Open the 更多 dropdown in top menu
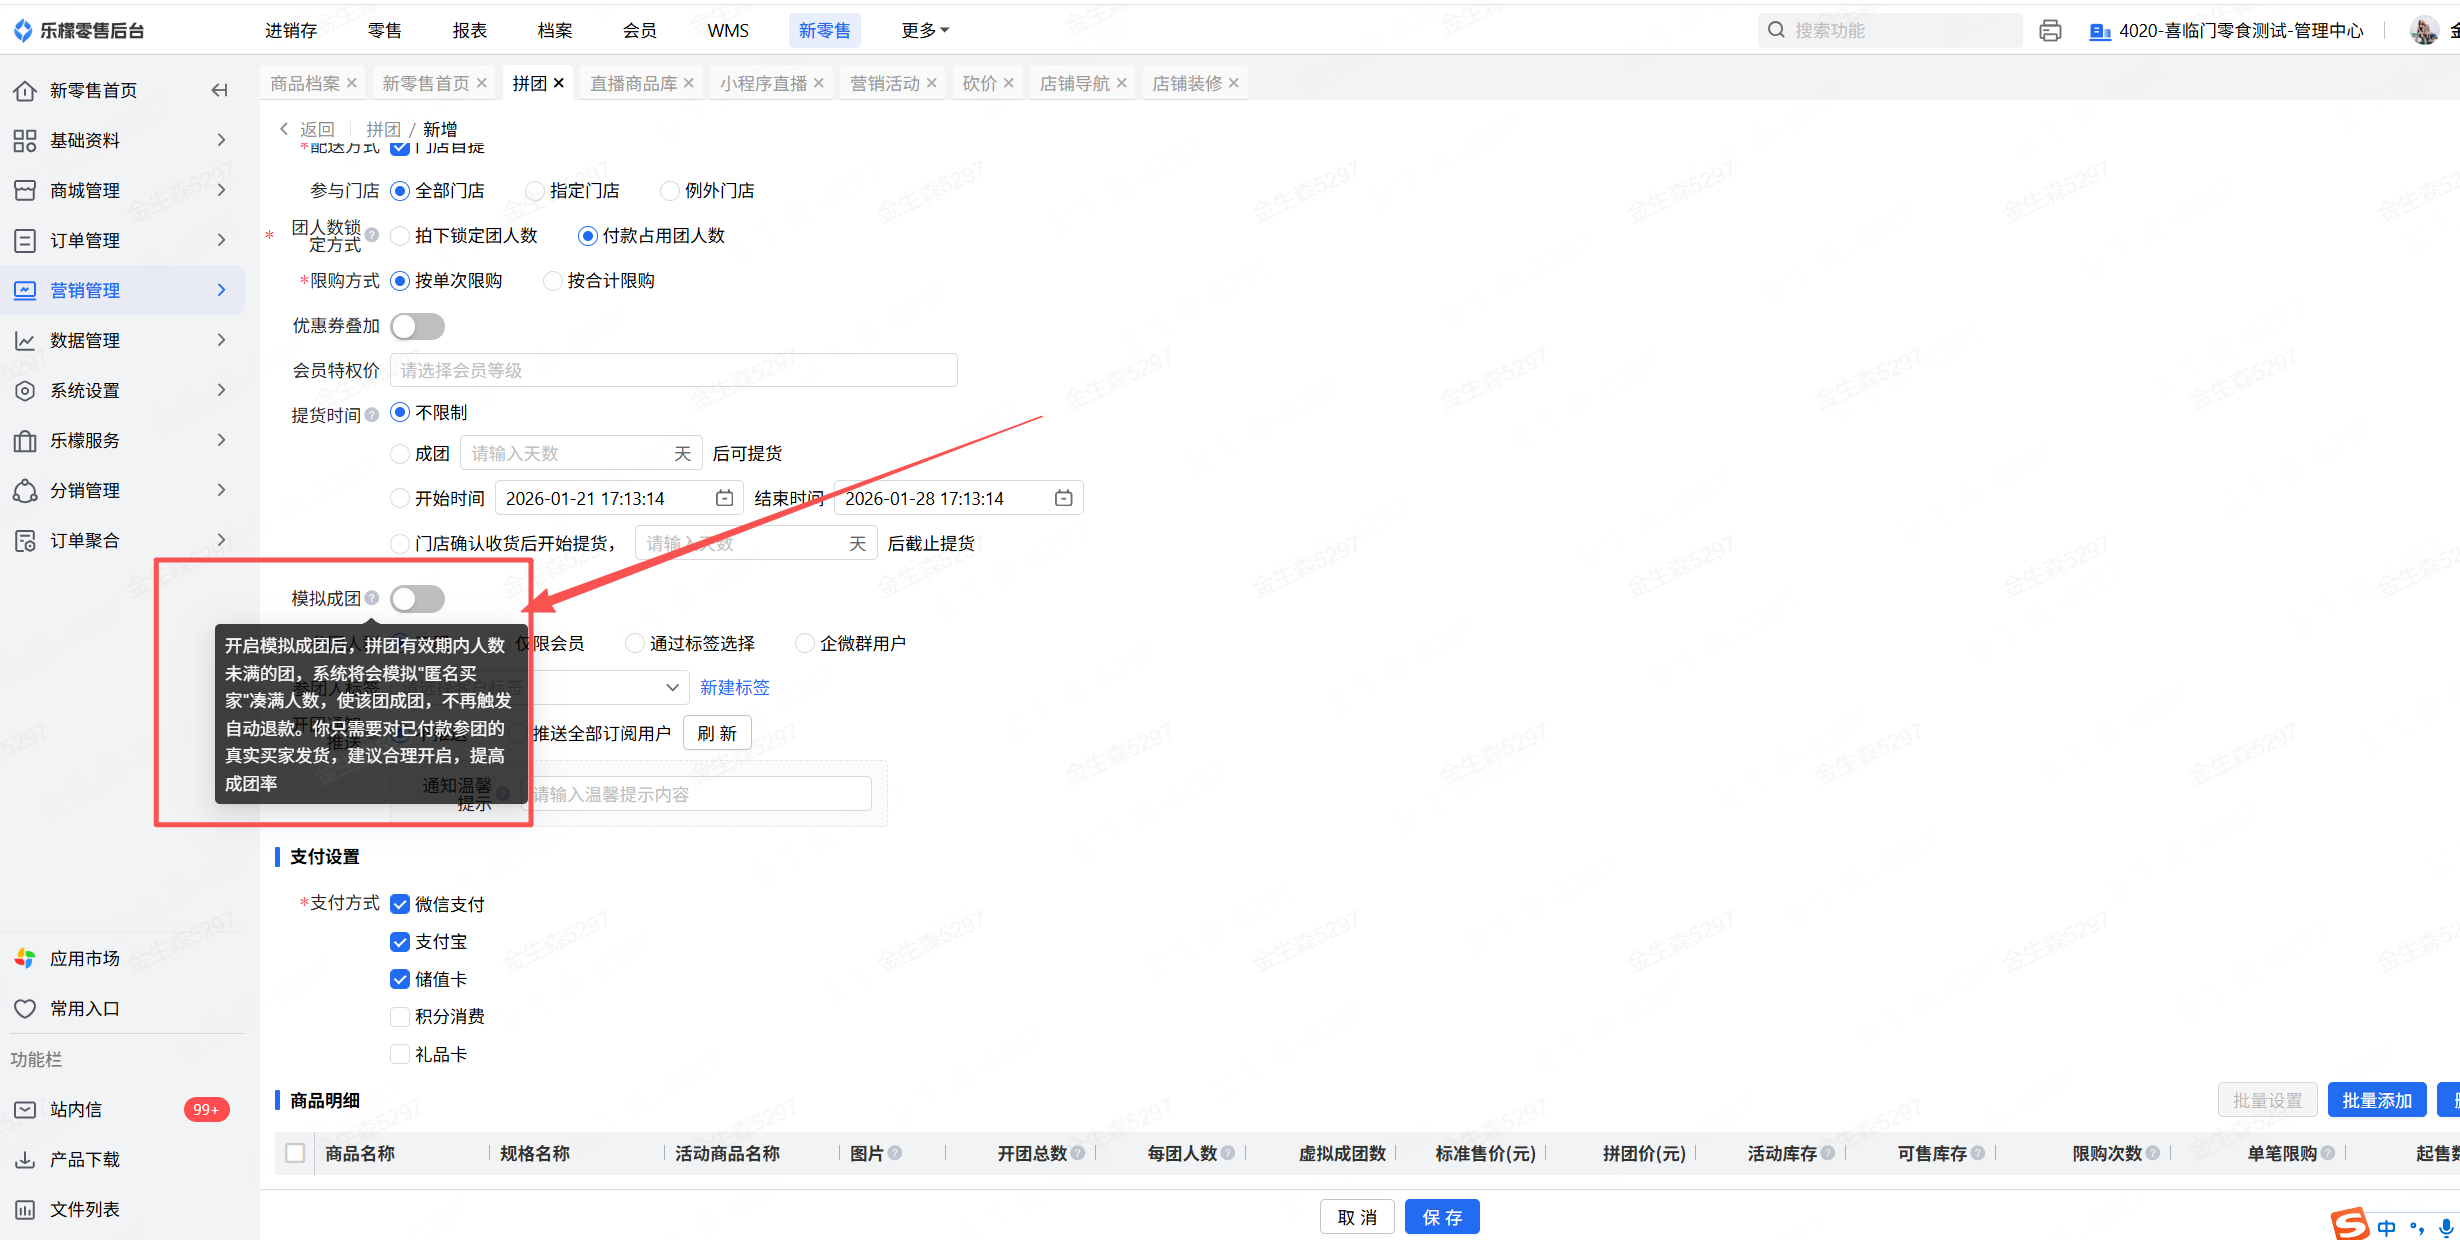 click(x=924, y=31)
